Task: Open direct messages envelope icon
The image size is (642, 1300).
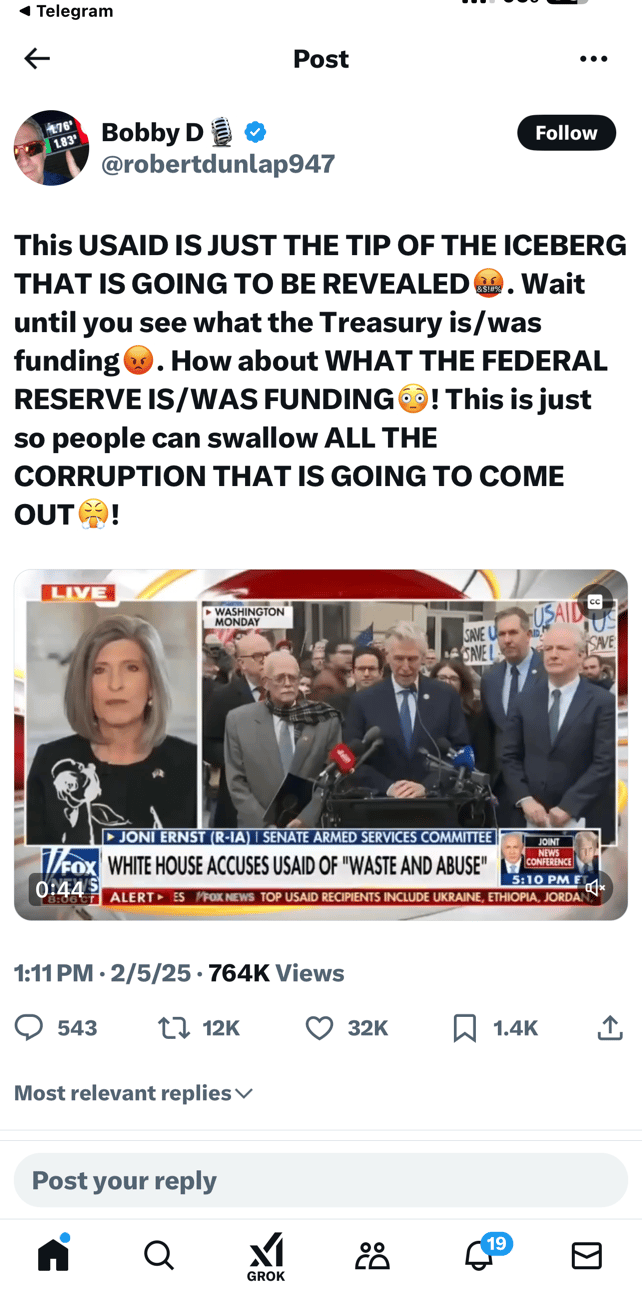Action: point(587,1255)
